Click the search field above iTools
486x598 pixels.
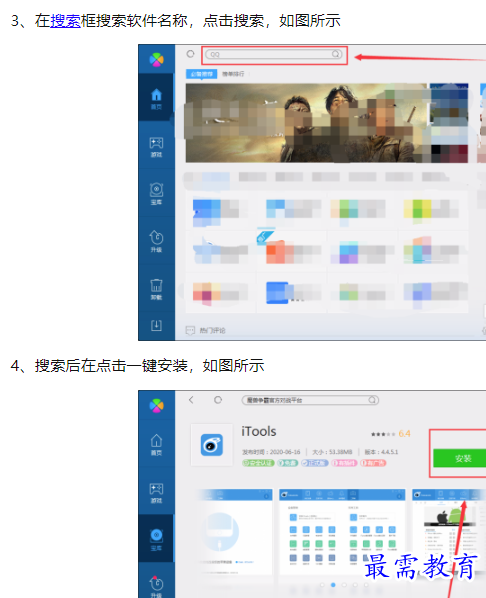[310, 400]
